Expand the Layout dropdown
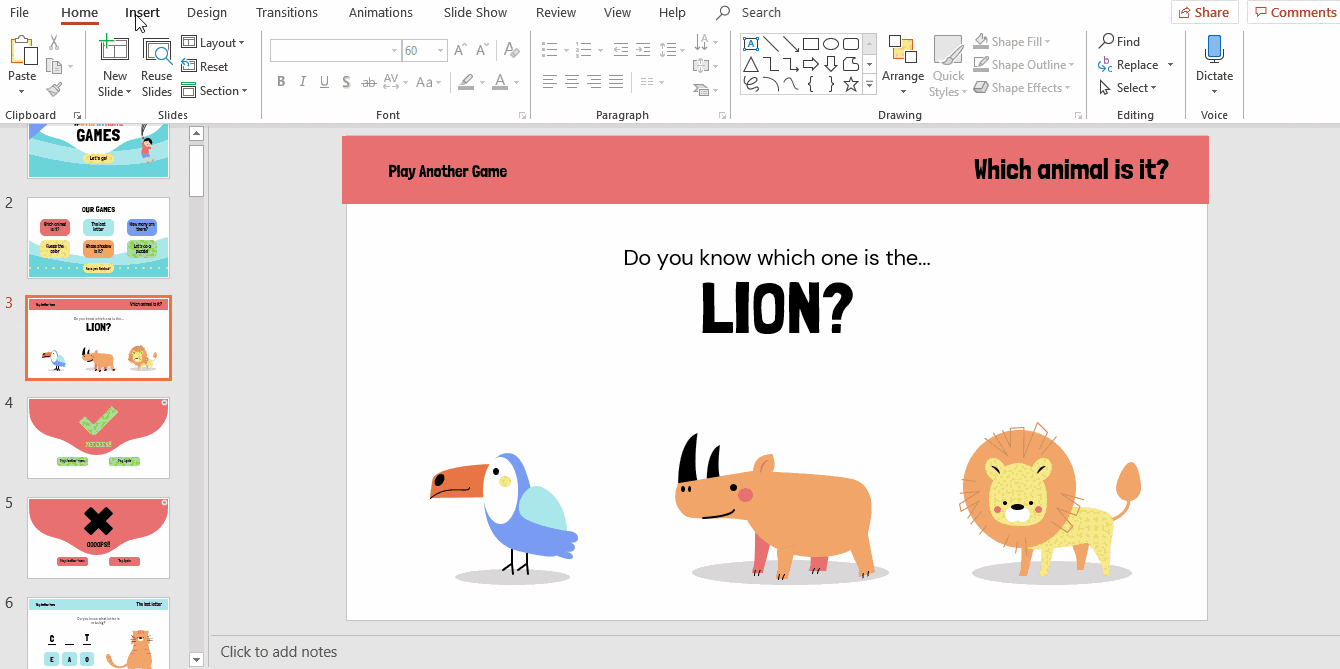 213,43
